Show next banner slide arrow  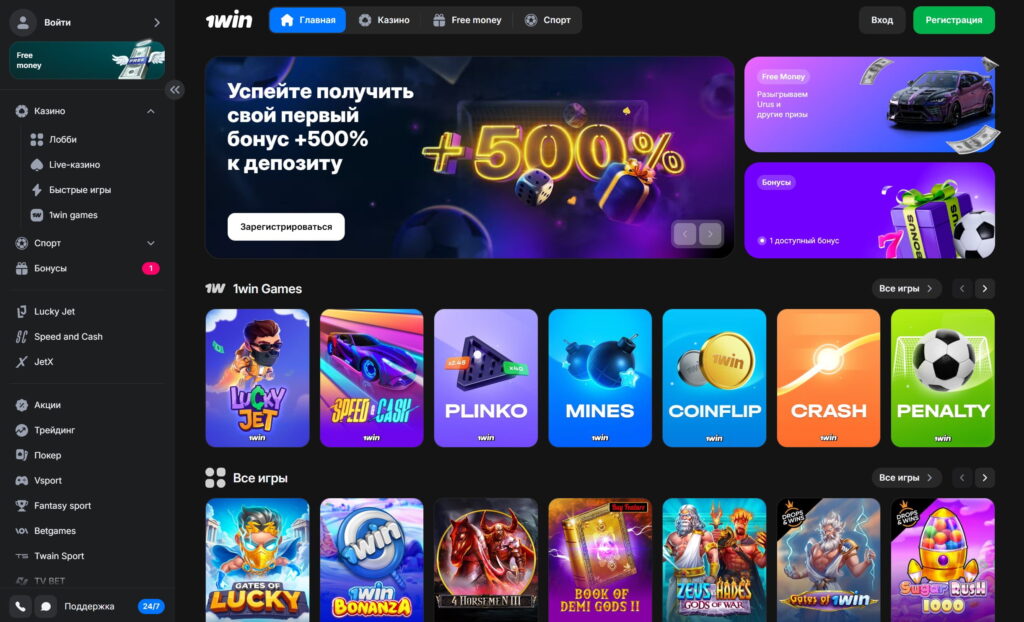(x=711, y=233)
